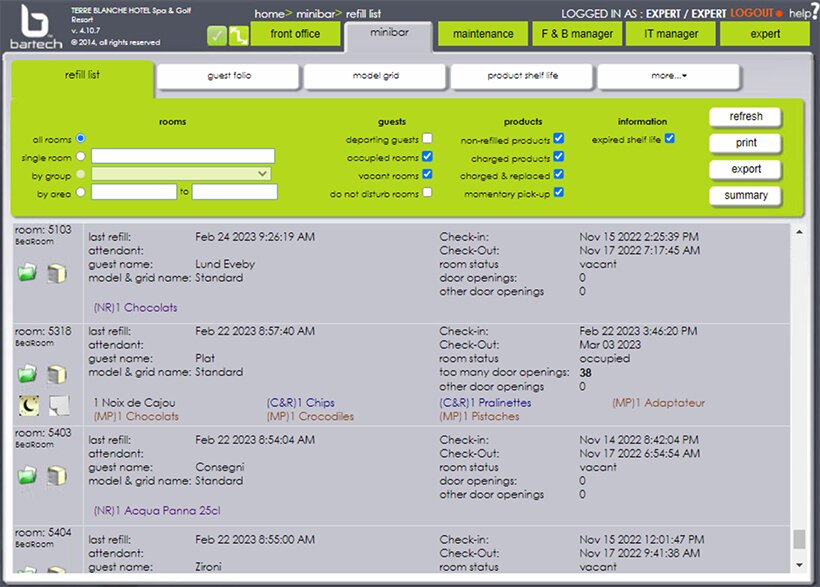Enable the departing guests checkbox

click(x=428, y=139)
